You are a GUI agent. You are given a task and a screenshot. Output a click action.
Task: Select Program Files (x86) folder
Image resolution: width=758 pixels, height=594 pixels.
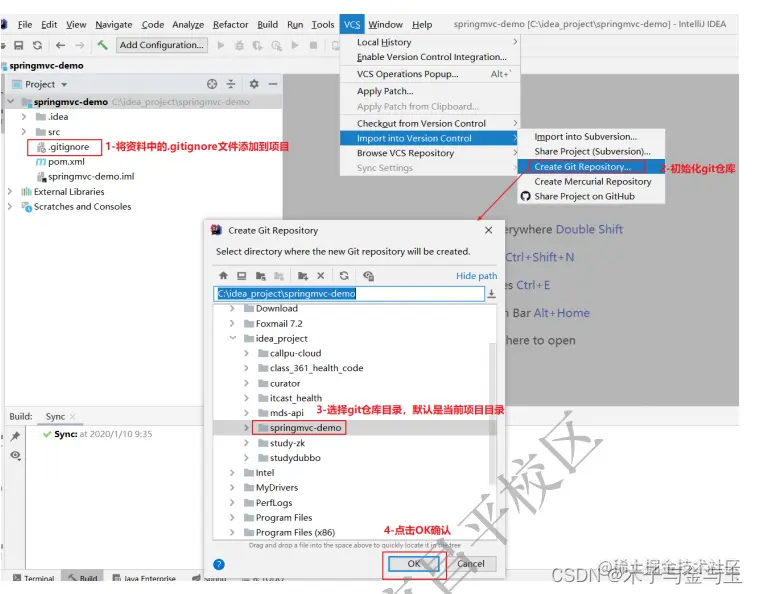[295, 532]
